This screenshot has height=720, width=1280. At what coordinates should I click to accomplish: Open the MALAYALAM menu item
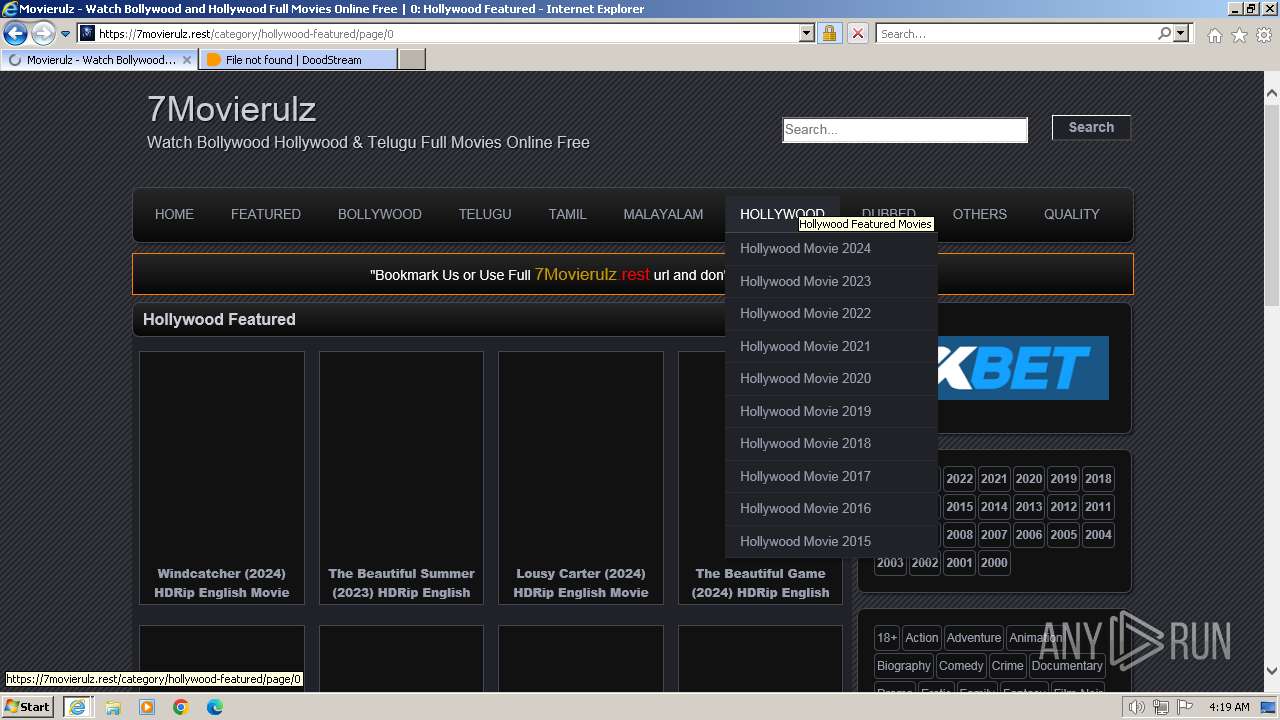(663, 214)
